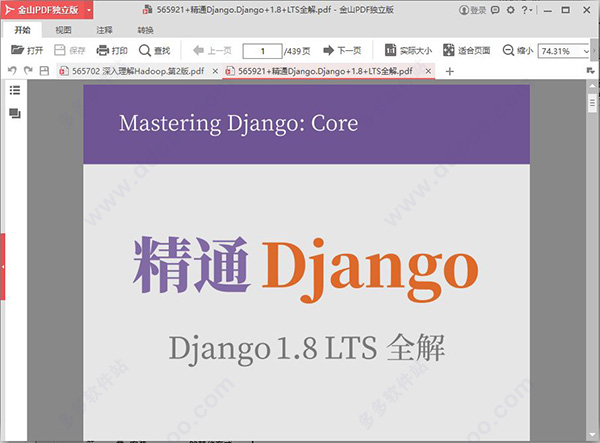This screenshot has height=443, width=600.
Task: Fit page using 适合页面
Action: click(466, 50)
